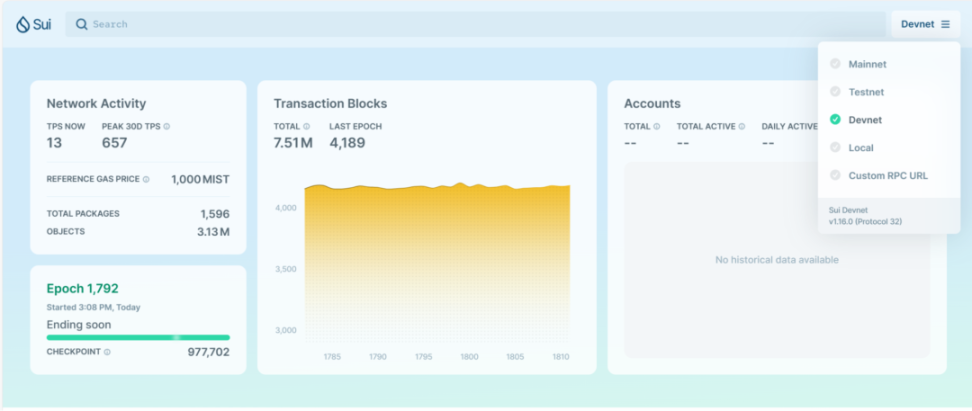This screenshot has height=411, width=972.
Task: Click the checkpoint number 977,702
Action: click(208, 352)
